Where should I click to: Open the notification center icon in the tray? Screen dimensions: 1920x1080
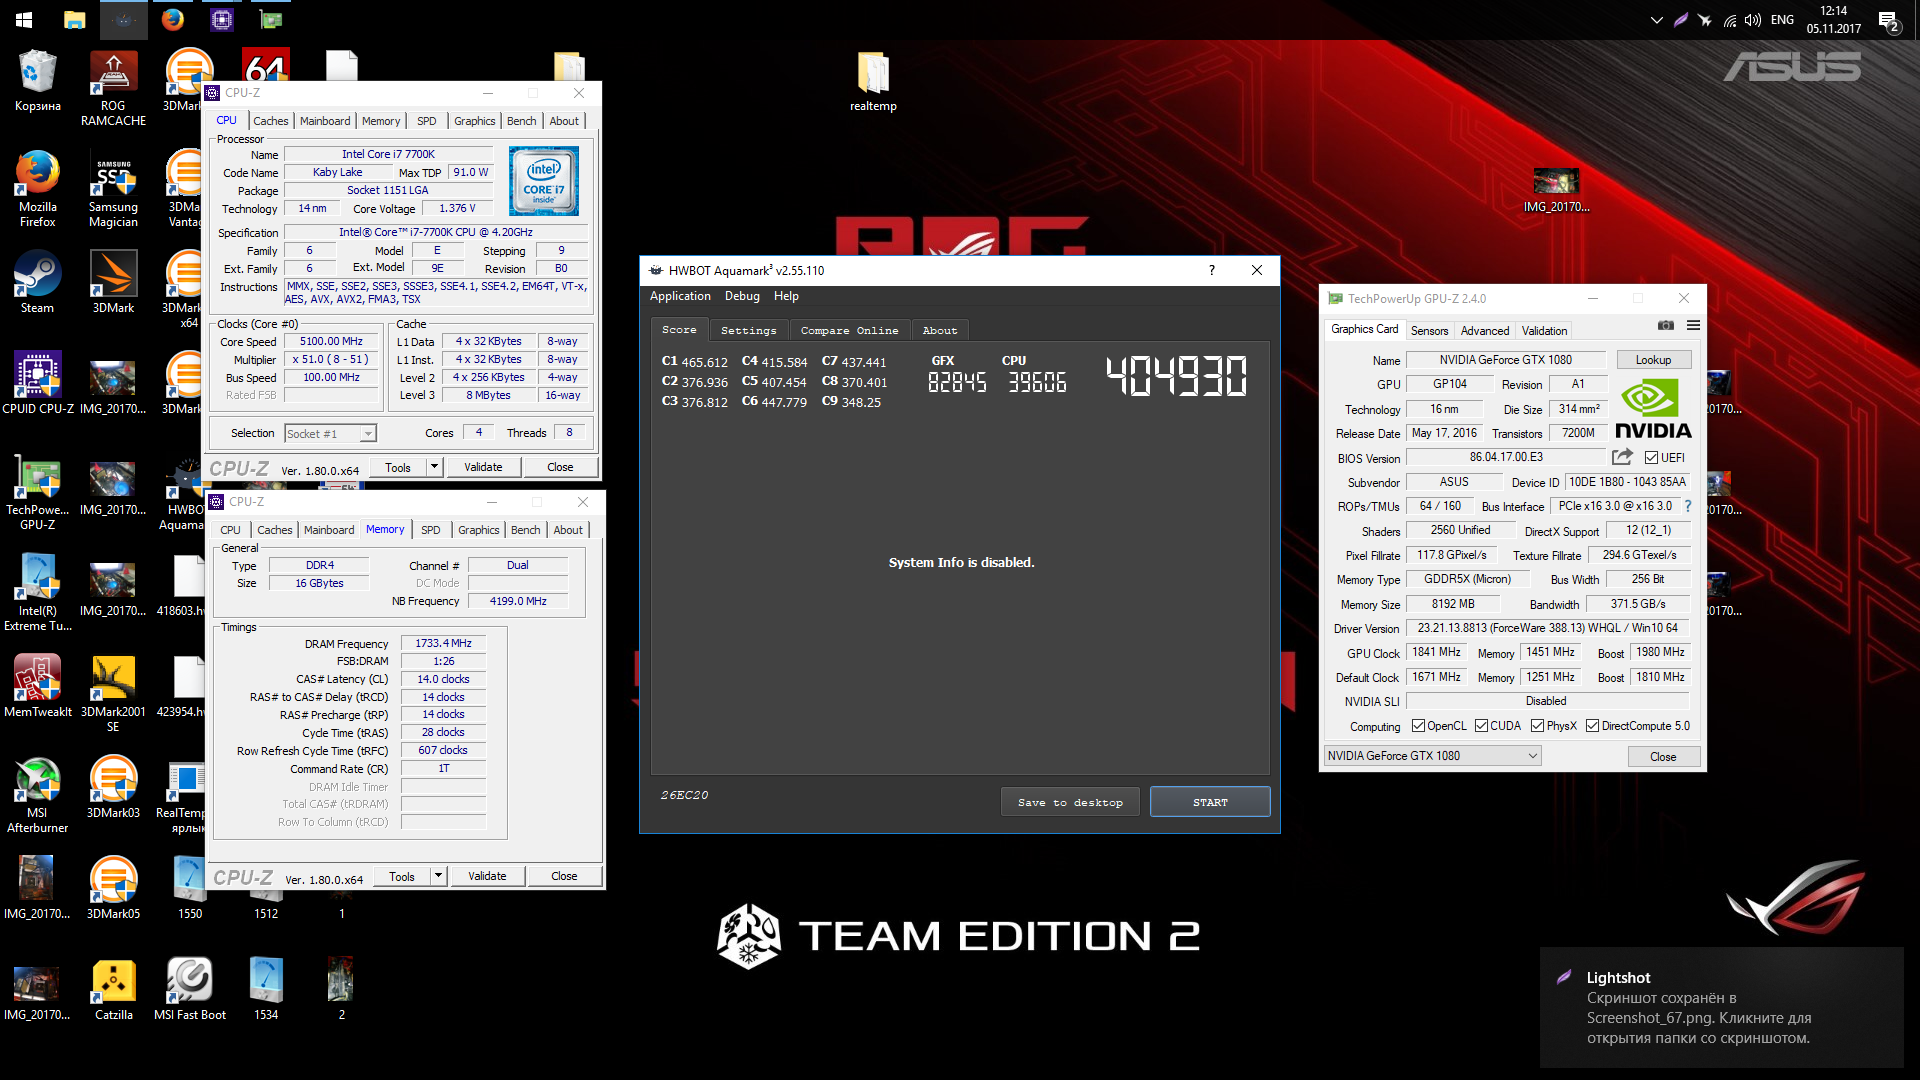[x=1888, y=20]
